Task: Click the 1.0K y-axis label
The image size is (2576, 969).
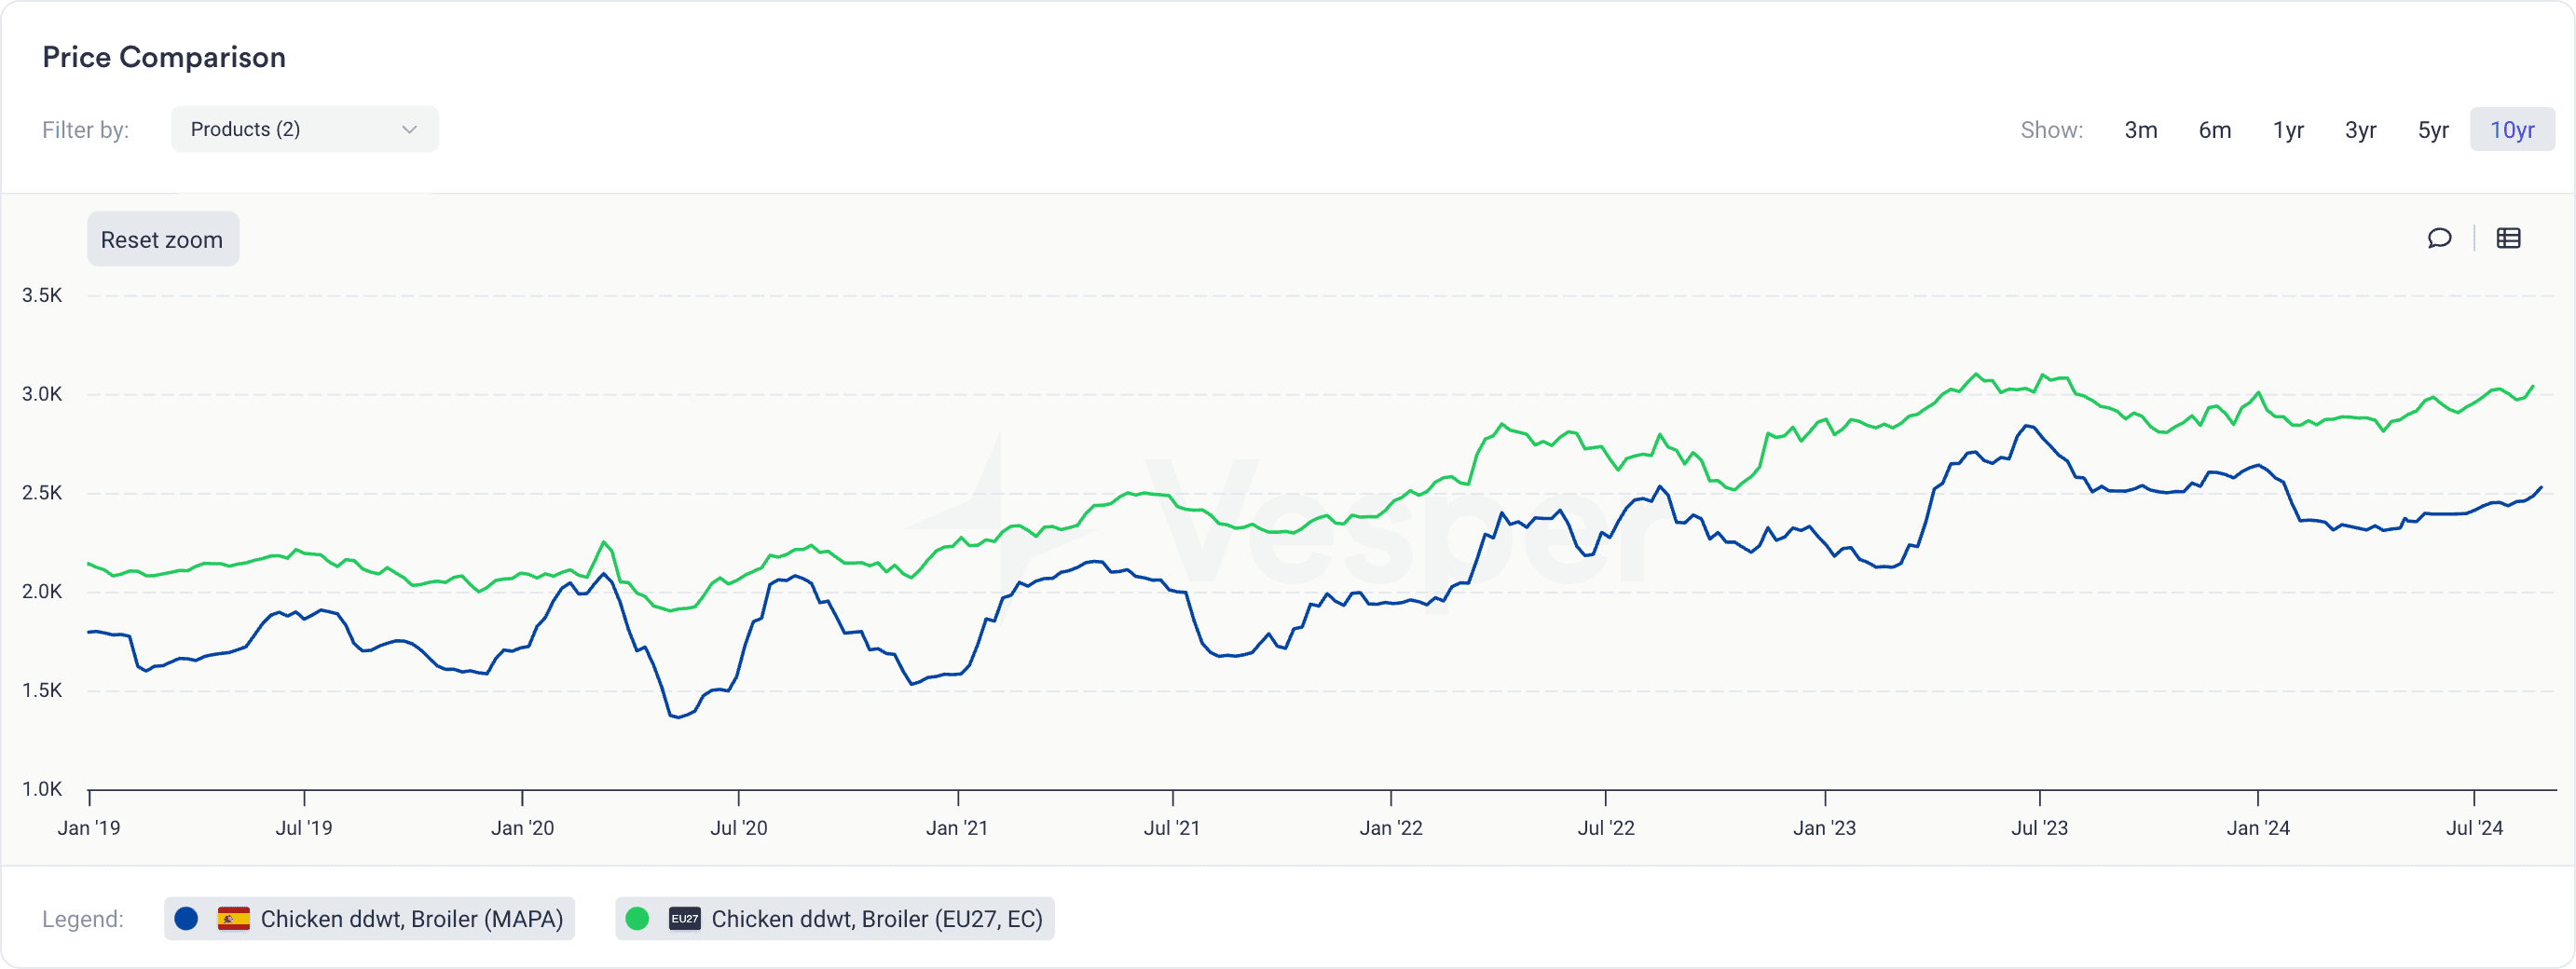Action: [x=42, y=790]
